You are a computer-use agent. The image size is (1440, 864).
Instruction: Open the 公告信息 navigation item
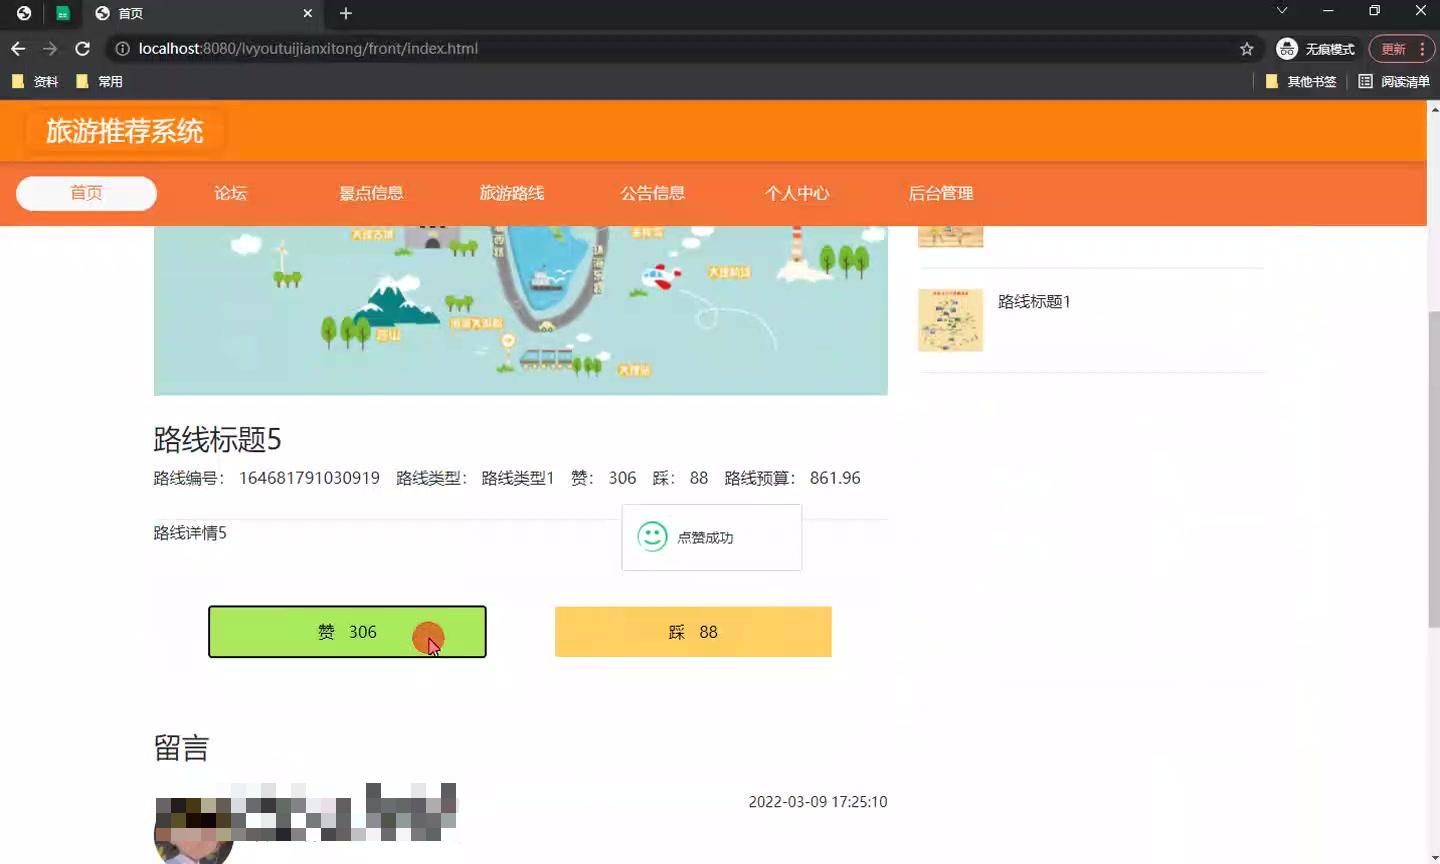coord(653,193)
